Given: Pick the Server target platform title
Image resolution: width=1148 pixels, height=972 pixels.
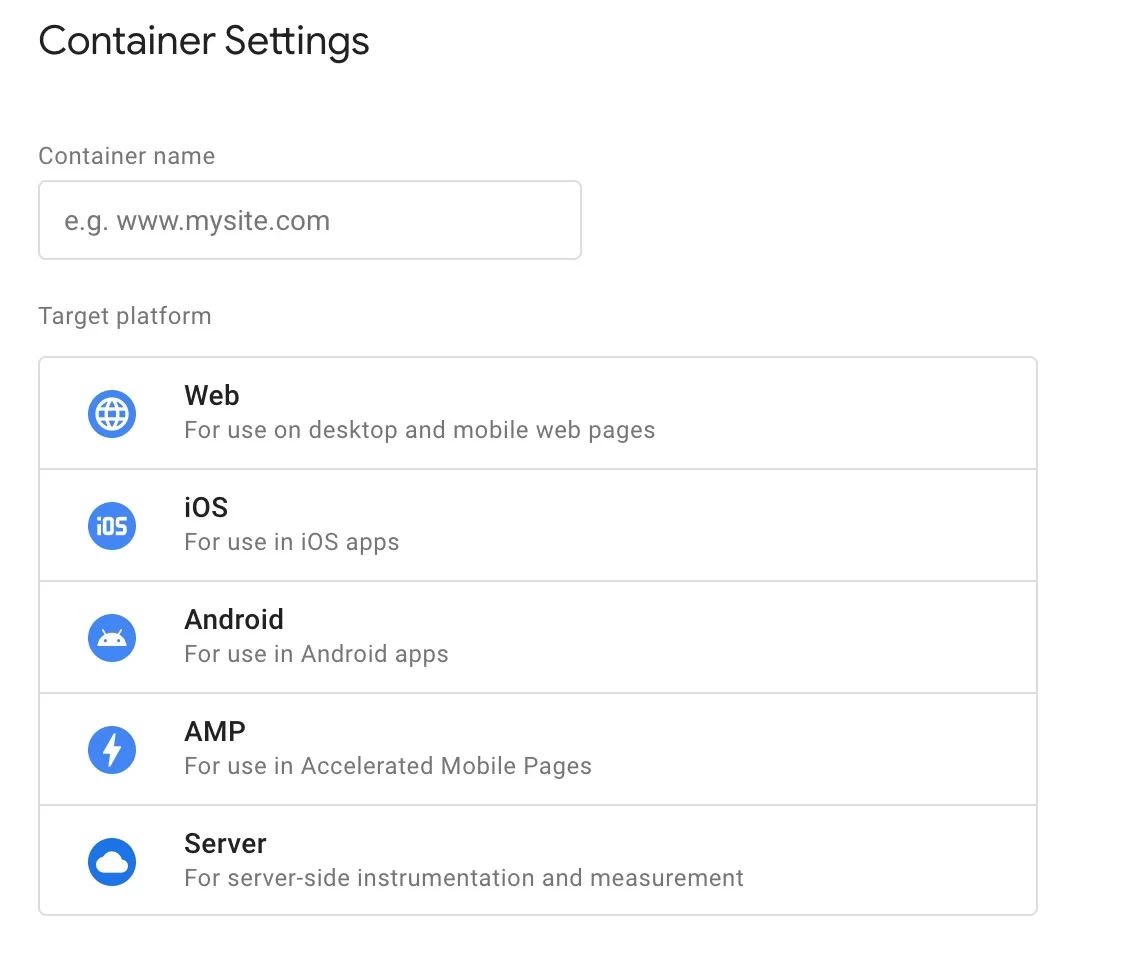Looking at the screenshot, I should click(225, 843).
